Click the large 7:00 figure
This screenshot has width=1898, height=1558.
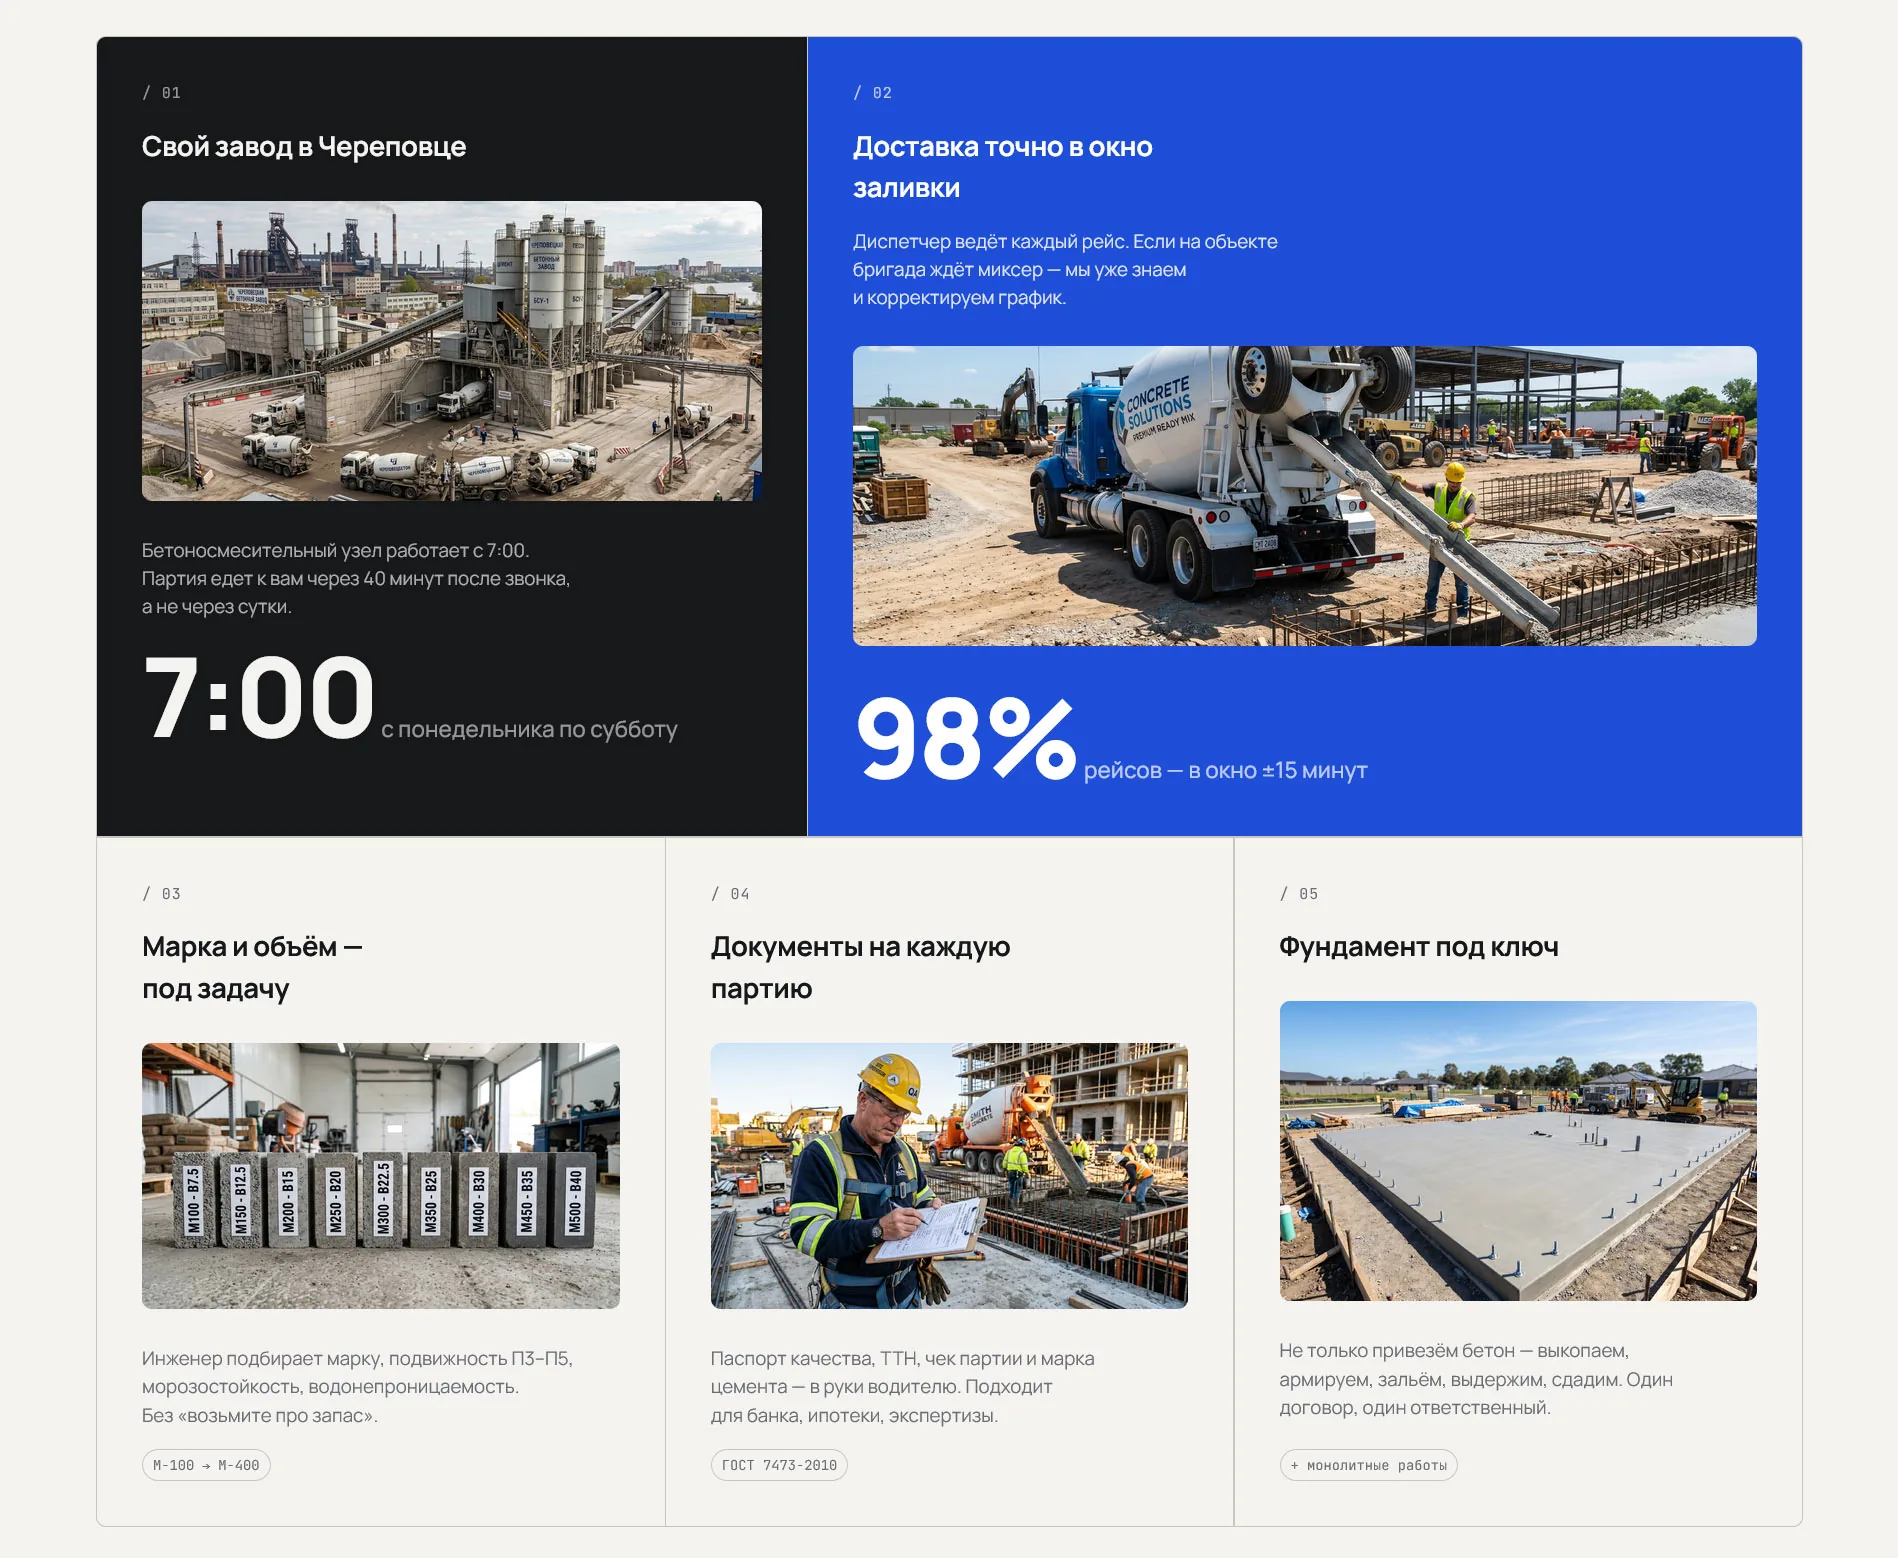[259, 697]
